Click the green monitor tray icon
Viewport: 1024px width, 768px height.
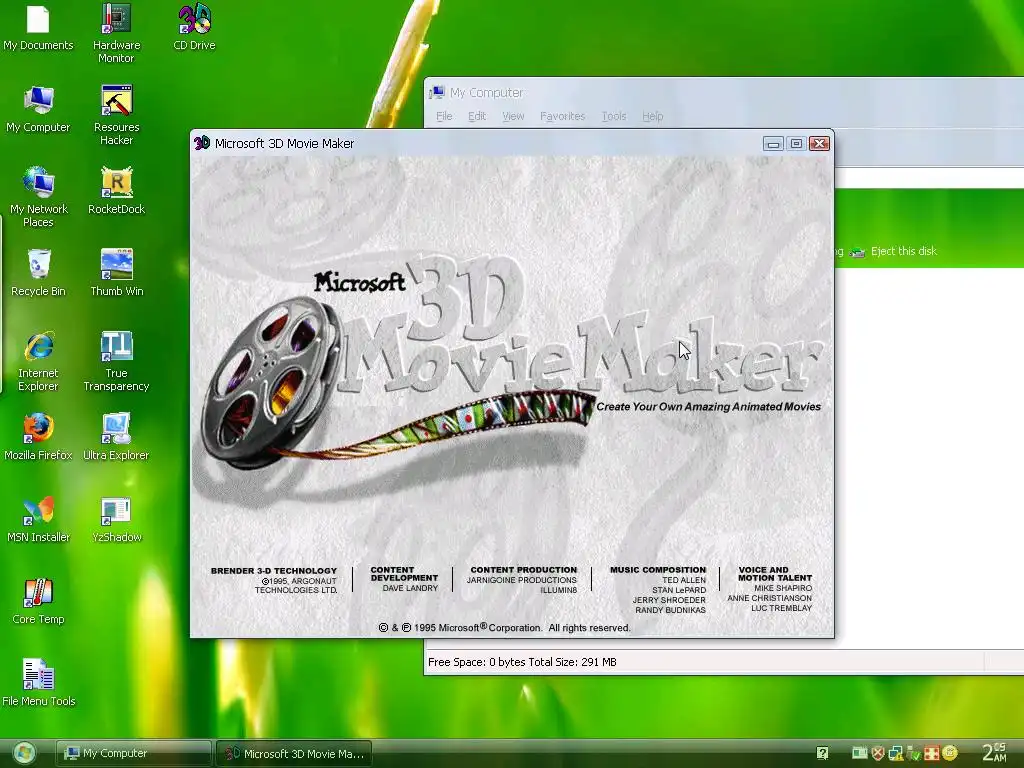pos(859,754)
